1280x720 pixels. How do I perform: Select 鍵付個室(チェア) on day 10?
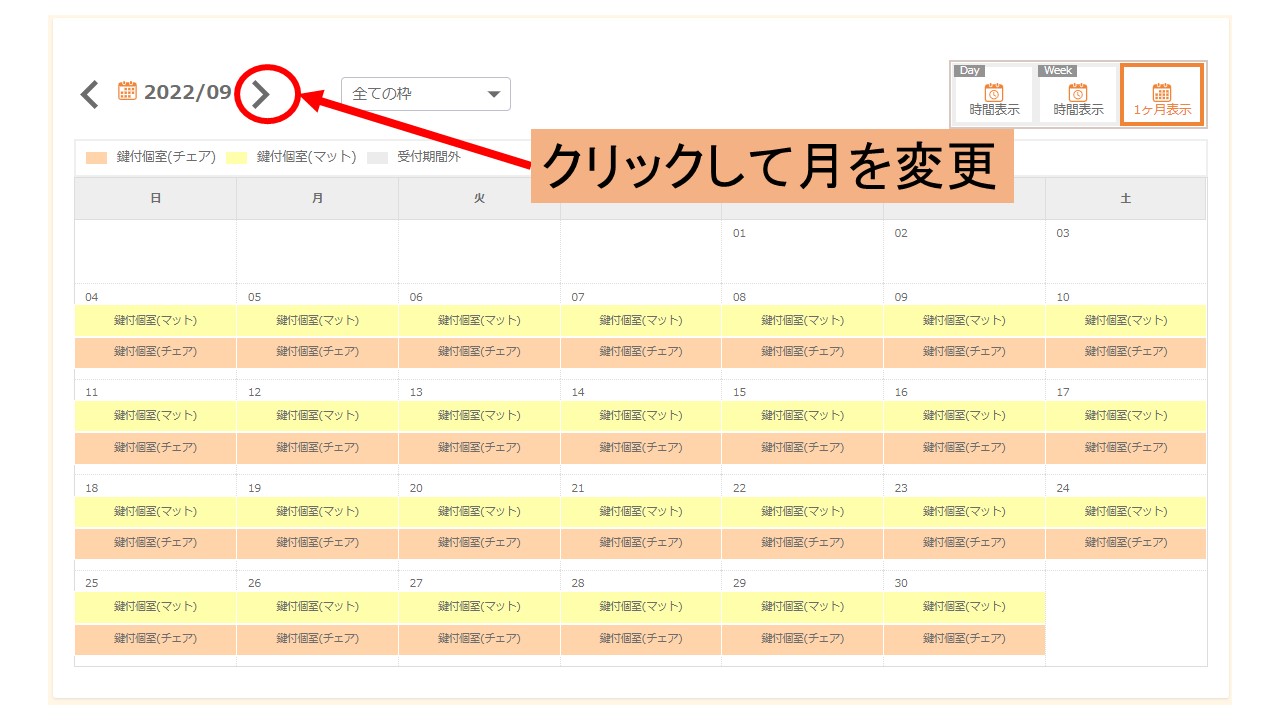tap(1126, 352)
